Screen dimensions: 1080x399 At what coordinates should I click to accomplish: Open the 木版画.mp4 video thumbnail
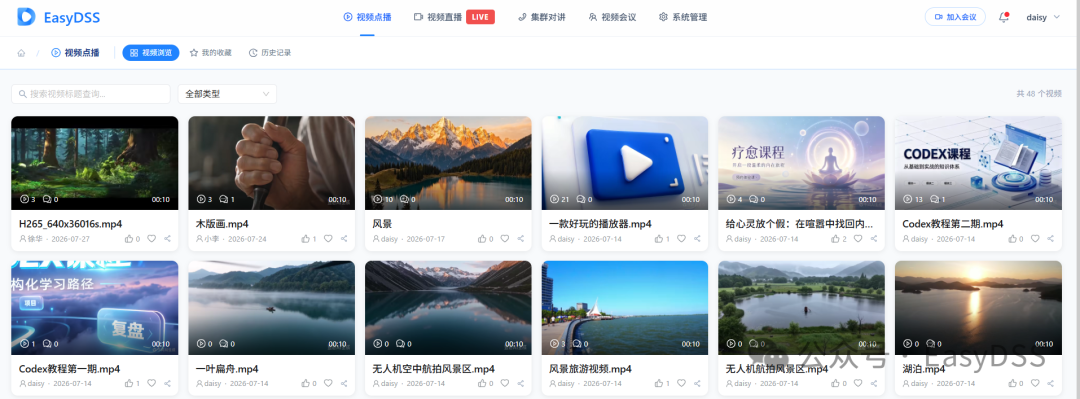coord(271,163)
